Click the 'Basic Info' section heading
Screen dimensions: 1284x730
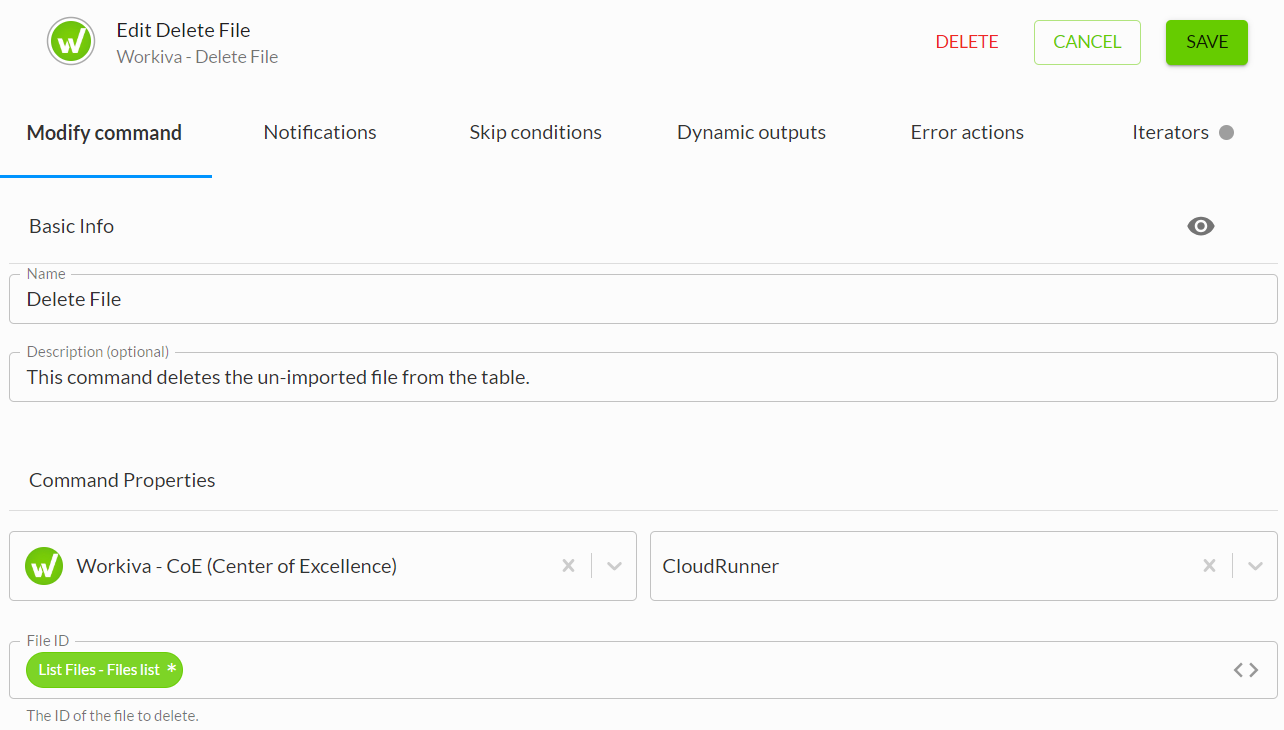(71, 226)
